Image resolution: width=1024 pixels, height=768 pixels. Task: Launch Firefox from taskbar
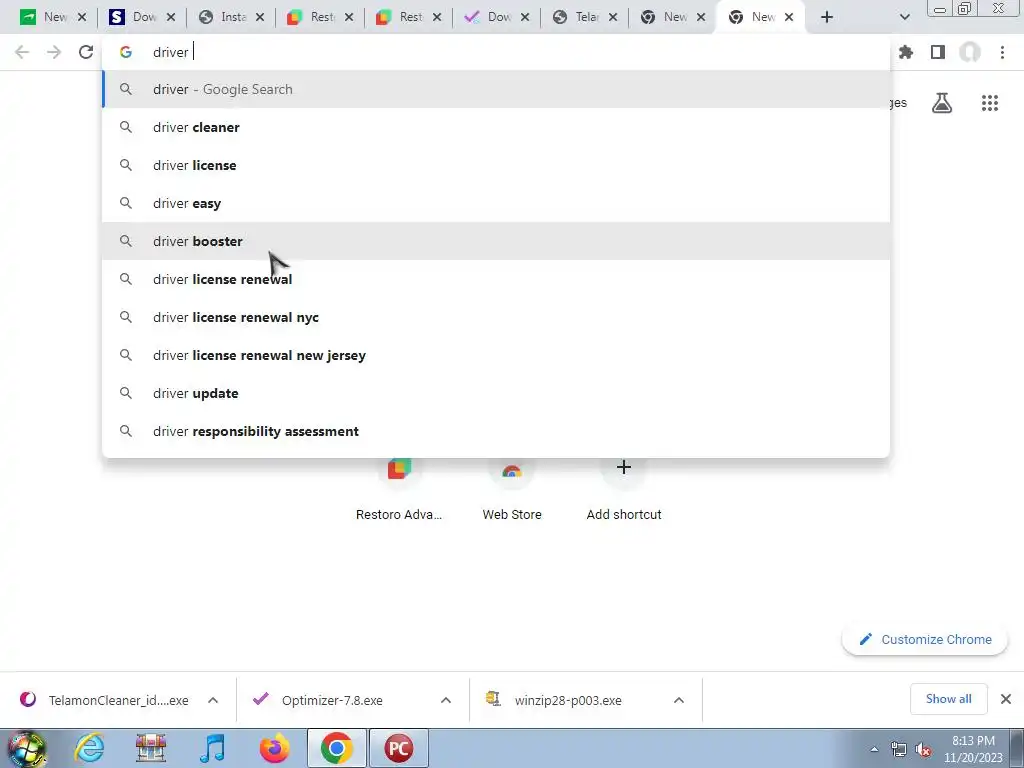click(274, 748)
